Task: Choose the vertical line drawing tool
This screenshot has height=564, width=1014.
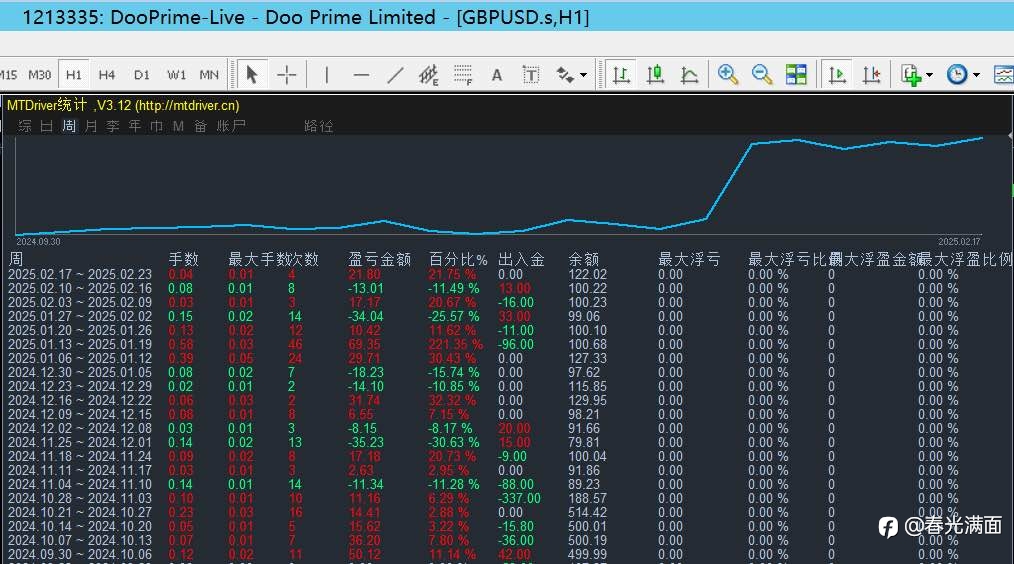Action: tap(327, 75)
